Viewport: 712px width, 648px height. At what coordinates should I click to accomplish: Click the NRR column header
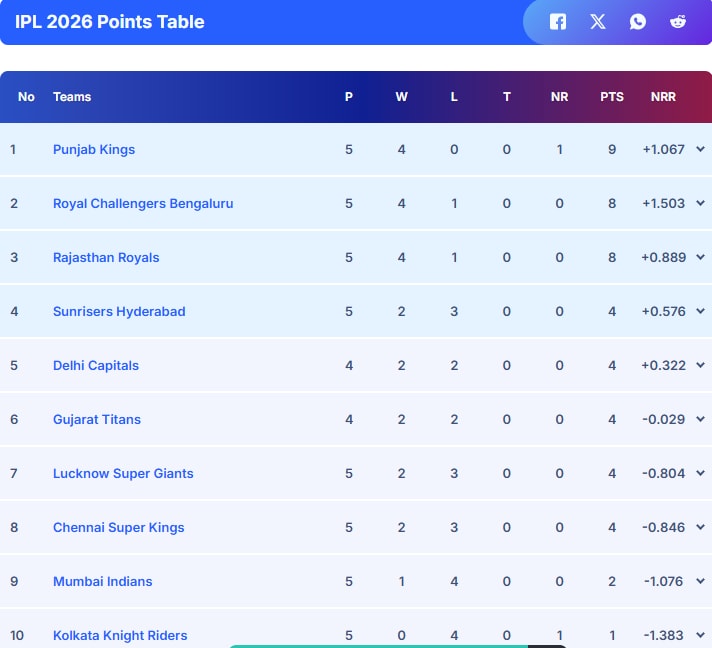663,97
